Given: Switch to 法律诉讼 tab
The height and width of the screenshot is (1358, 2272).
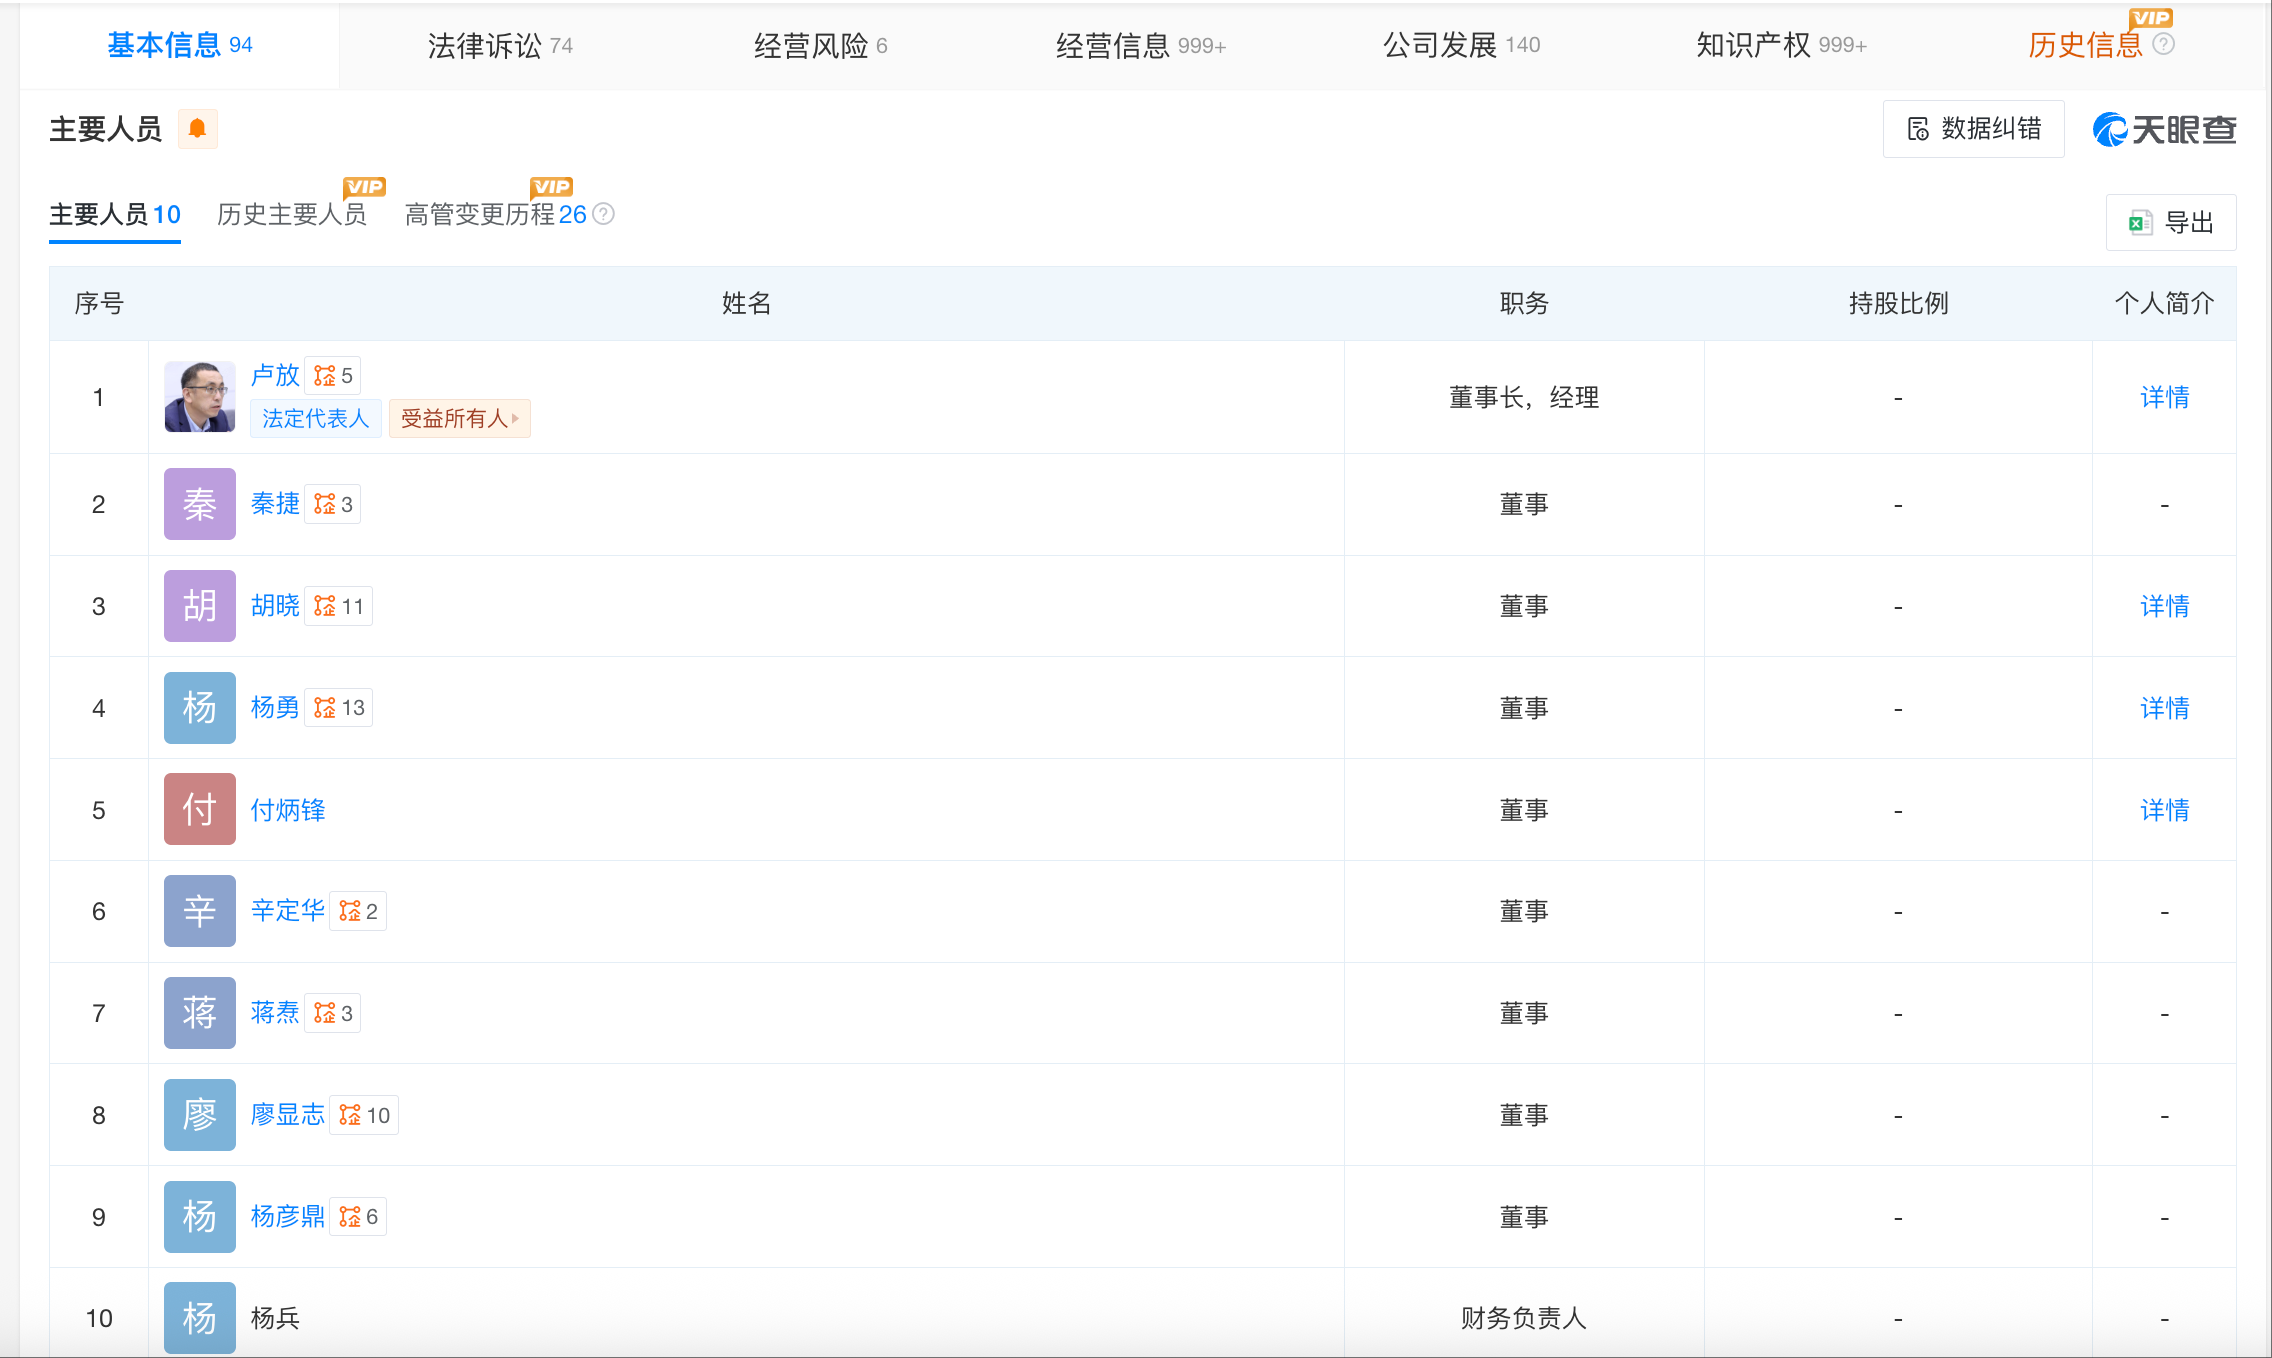Looking at the screenshot, I should (499, 45).
